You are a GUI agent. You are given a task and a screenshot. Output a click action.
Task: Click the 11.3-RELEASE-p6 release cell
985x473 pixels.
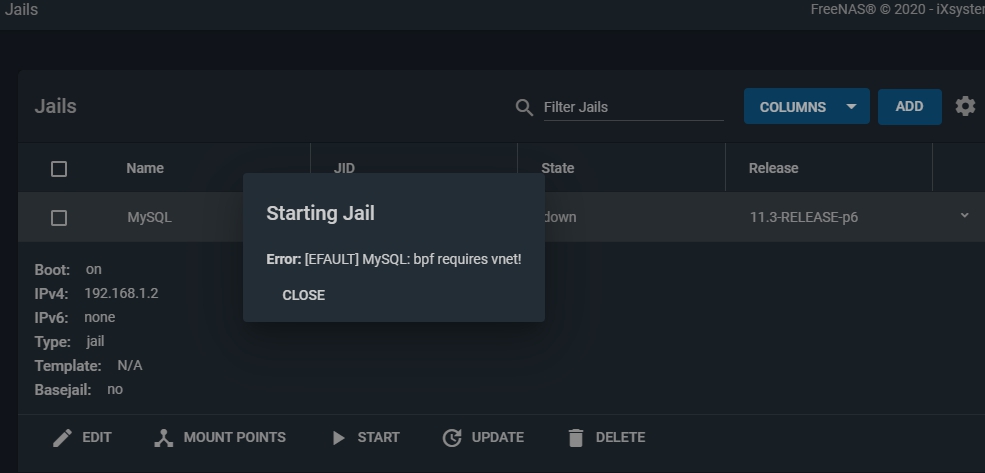click(x=804, y=217)
